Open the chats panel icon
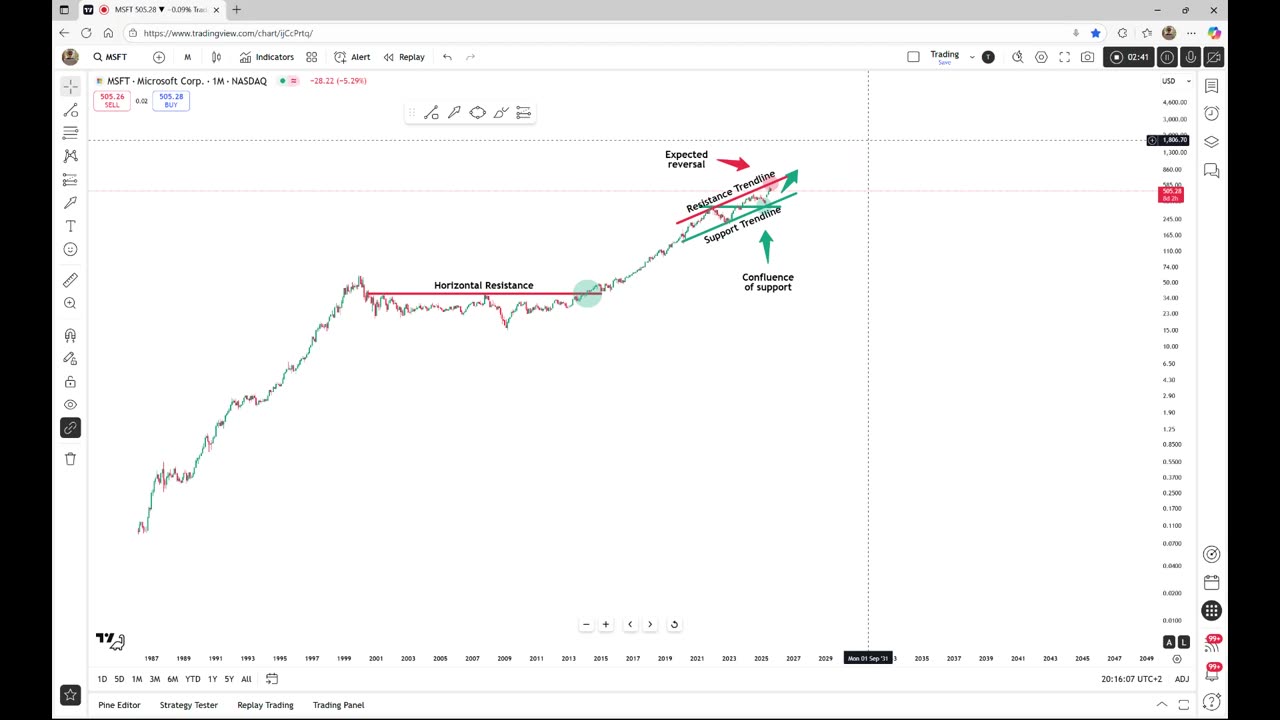This screenshot has height=720, width=1280. click(x=1212, y=171)
